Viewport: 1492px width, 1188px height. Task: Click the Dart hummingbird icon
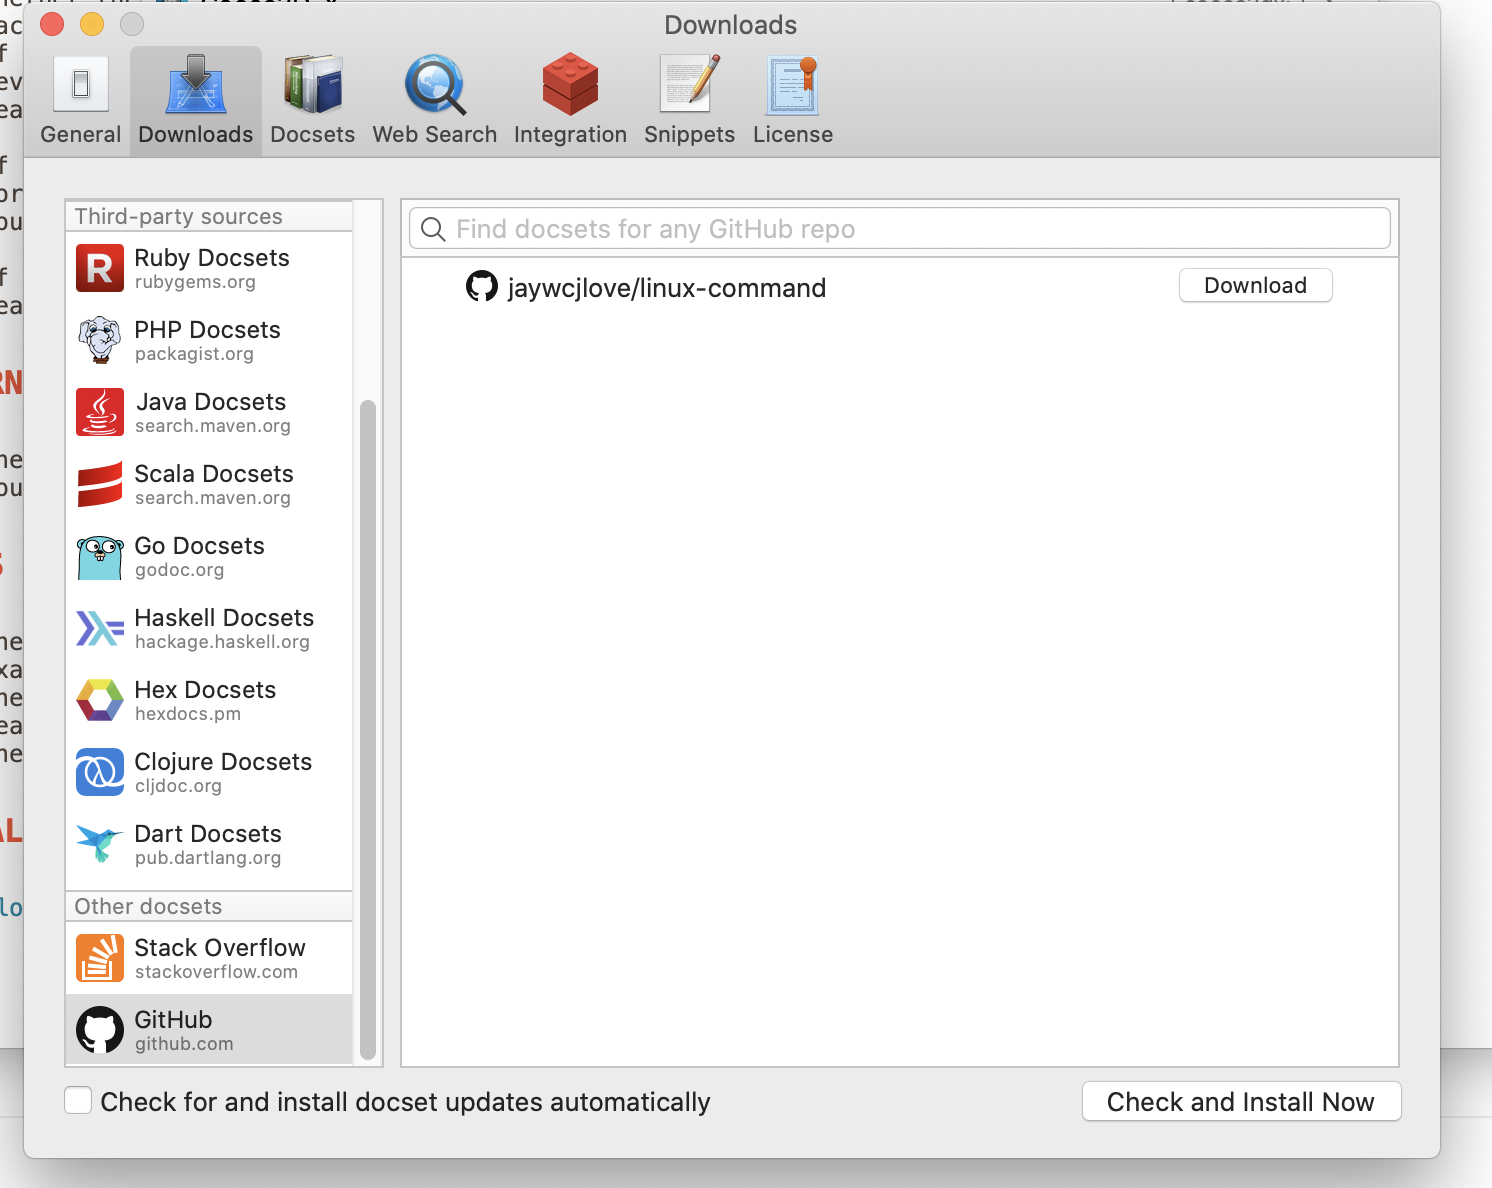pyautogui.click(x=100, y=844)
